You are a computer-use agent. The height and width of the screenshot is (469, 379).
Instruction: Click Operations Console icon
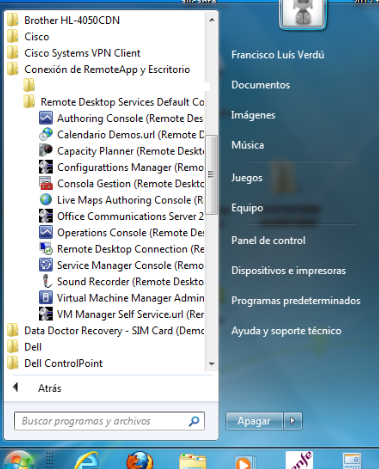pyautogui.click(x=46, y=232)
